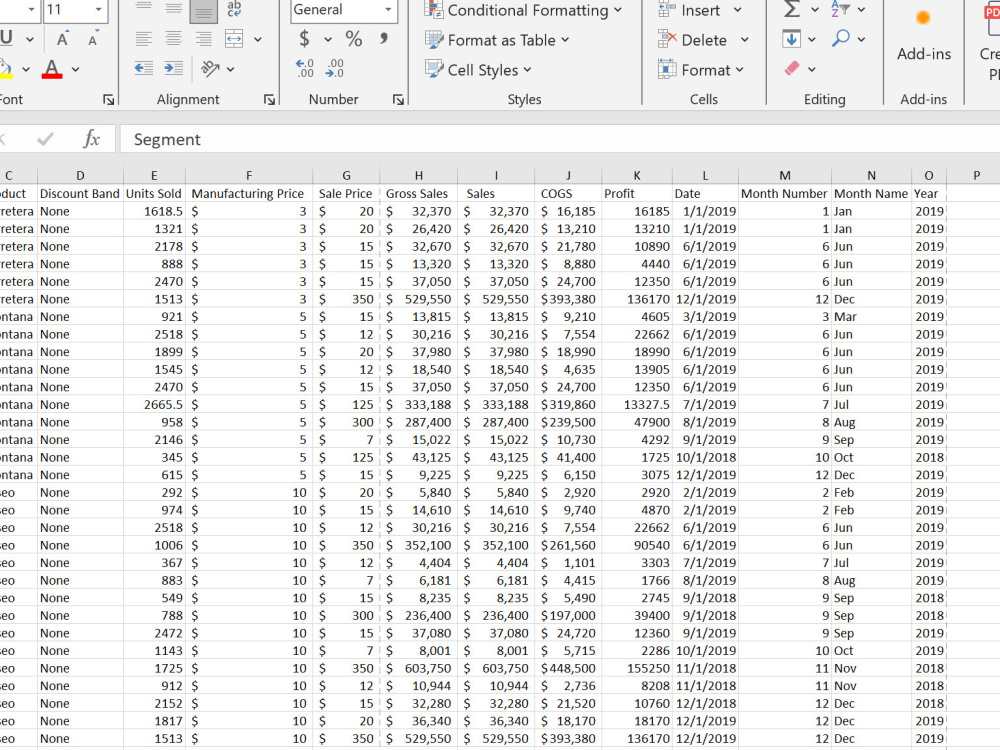
Task: Align text right in Alignment group
Action: 203,39
